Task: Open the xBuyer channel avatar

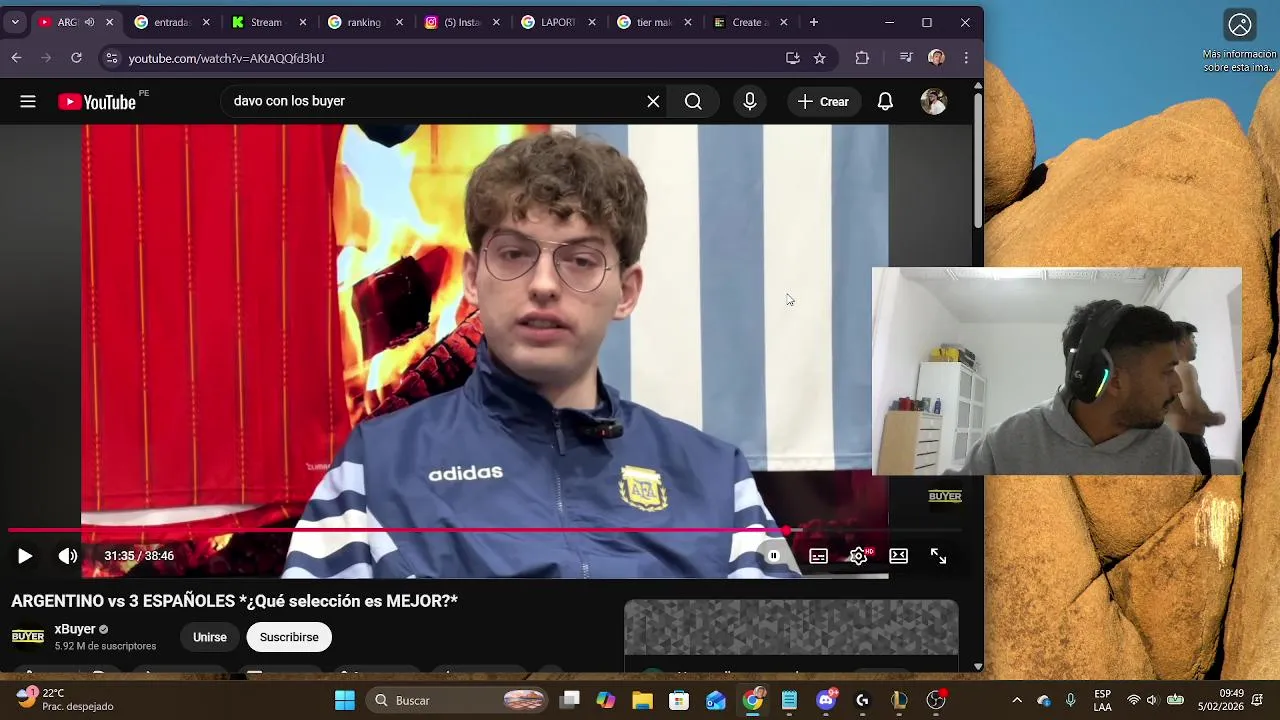Action: [28, 637]
